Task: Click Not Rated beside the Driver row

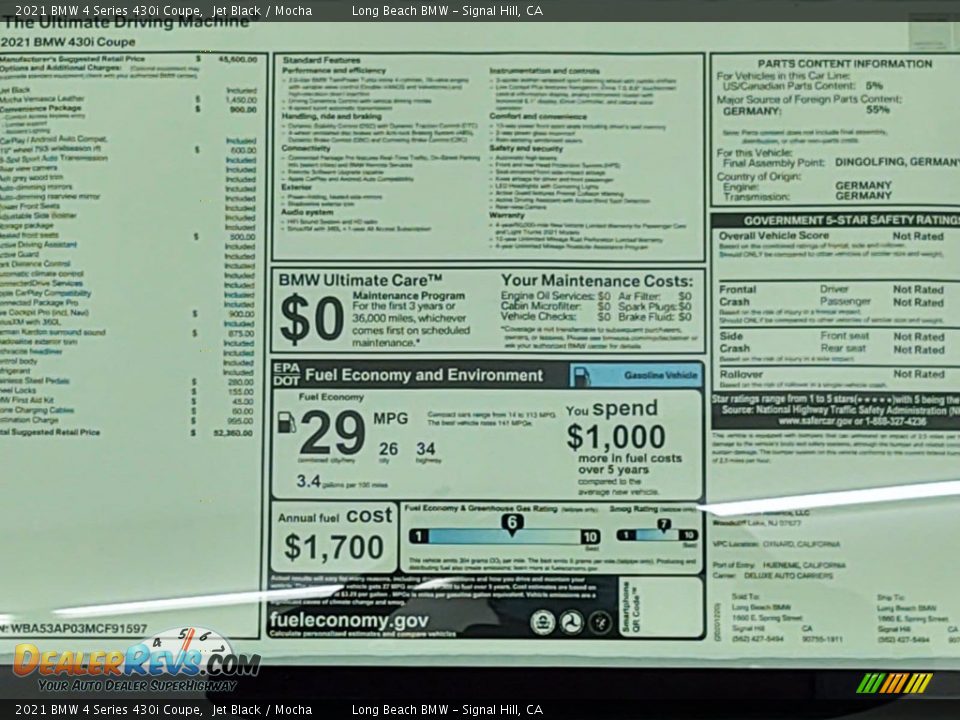Action: coord(918,290)
